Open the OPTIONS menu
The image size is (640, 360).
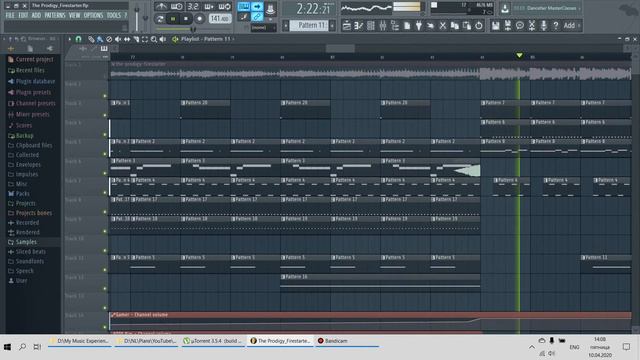tap(93, 16)
